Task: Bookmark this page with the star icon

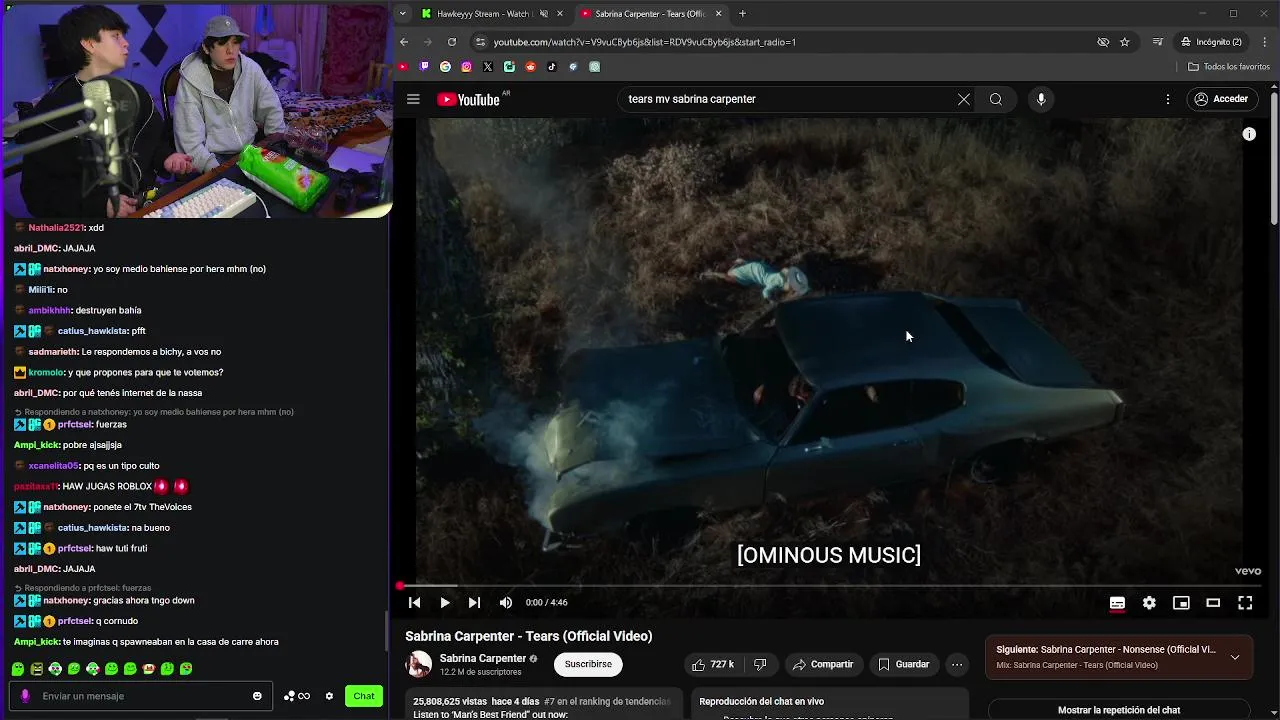Action: coord(1125,42)
